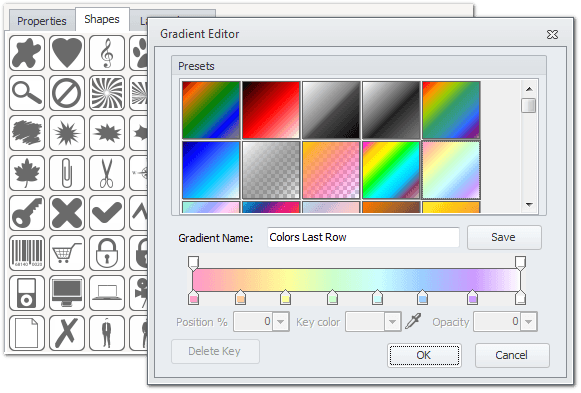The image size is (581, 393).
Task: Switch to the Properties tab
Action: coord(42,21)
